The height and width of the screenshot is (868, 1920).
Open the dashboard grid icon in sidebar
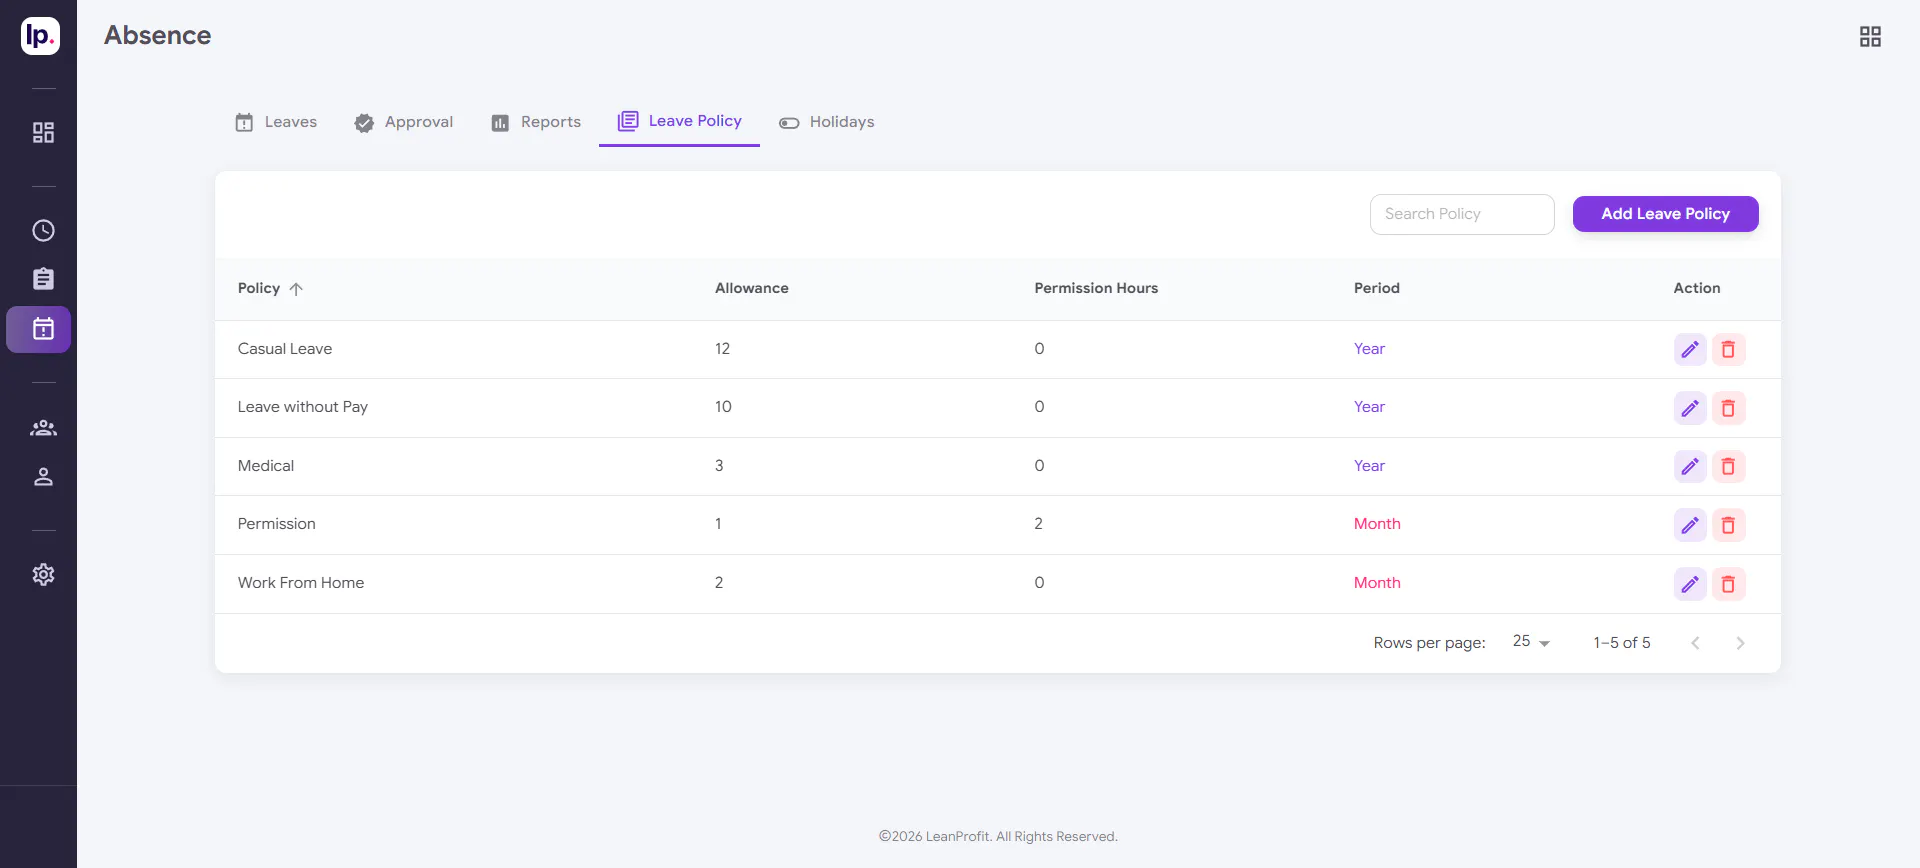tap(43, 132)
